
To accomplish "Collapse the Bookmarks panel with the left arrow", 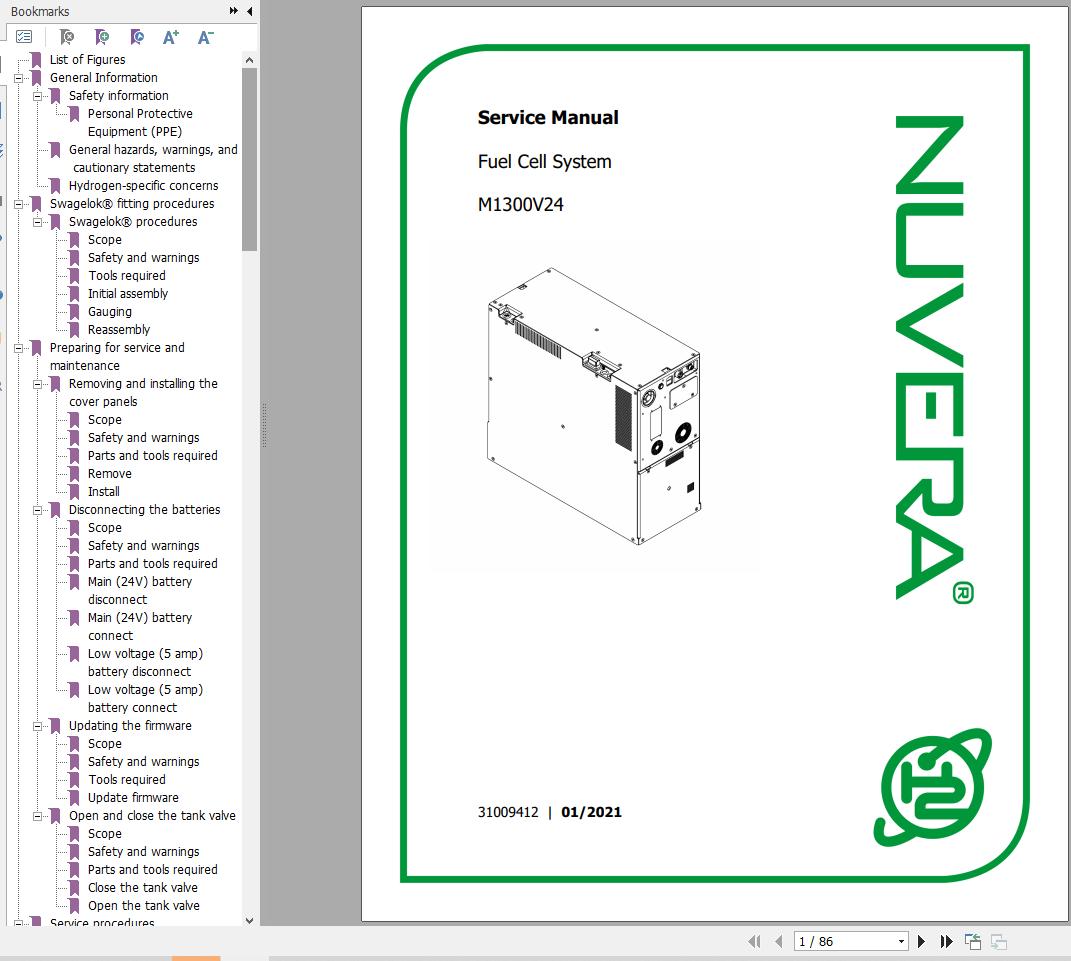I will click(250, 11).
